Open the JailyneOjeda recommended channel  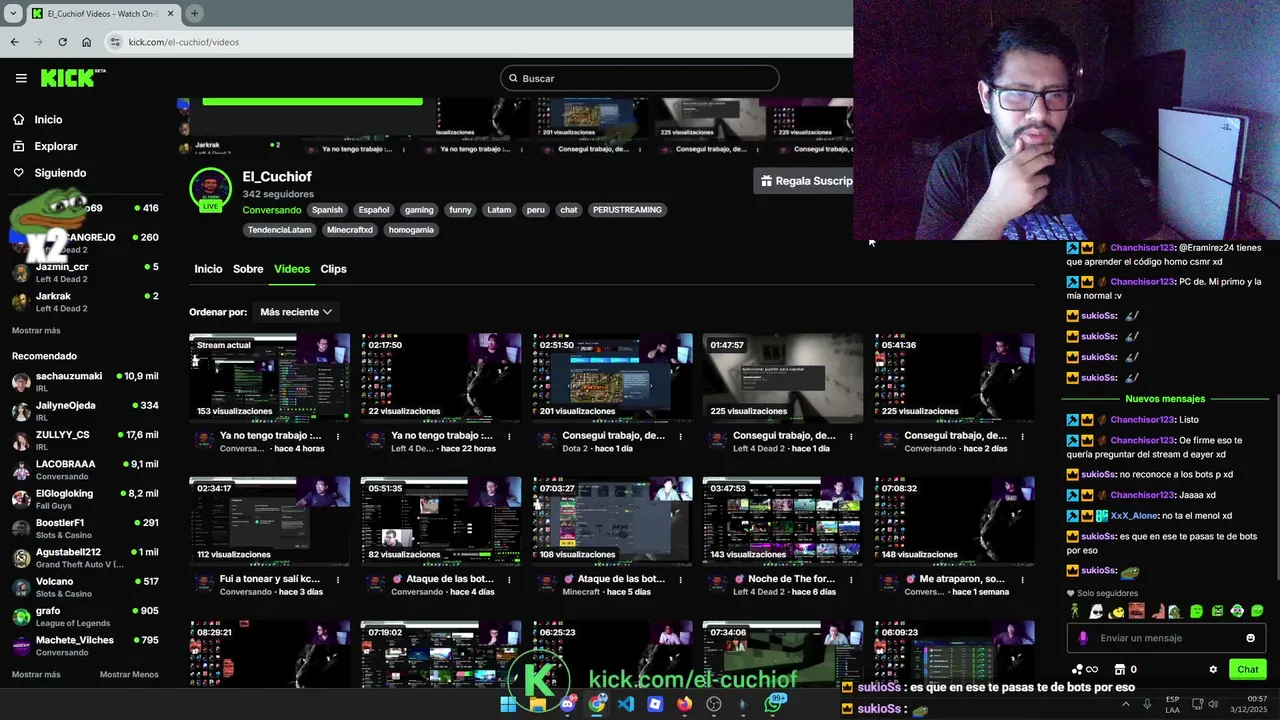click(85, 410)
